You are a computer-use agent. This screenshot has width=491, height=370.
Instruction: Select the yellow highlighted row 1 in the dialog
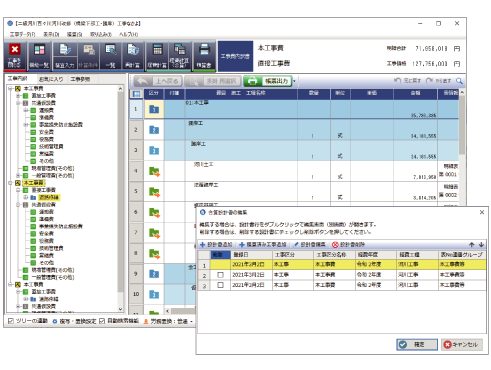[x=342, y=265]
